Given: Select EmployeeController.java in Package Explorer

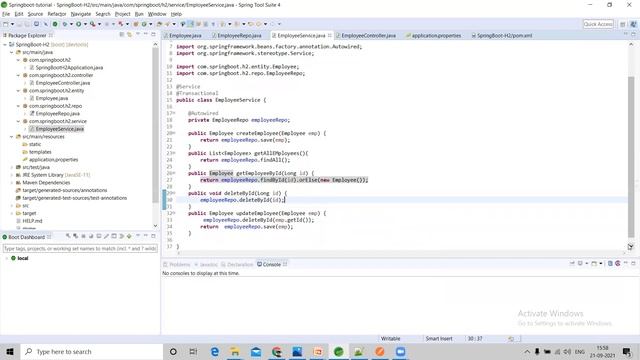Looking at the screenshot, I should 62,83.
